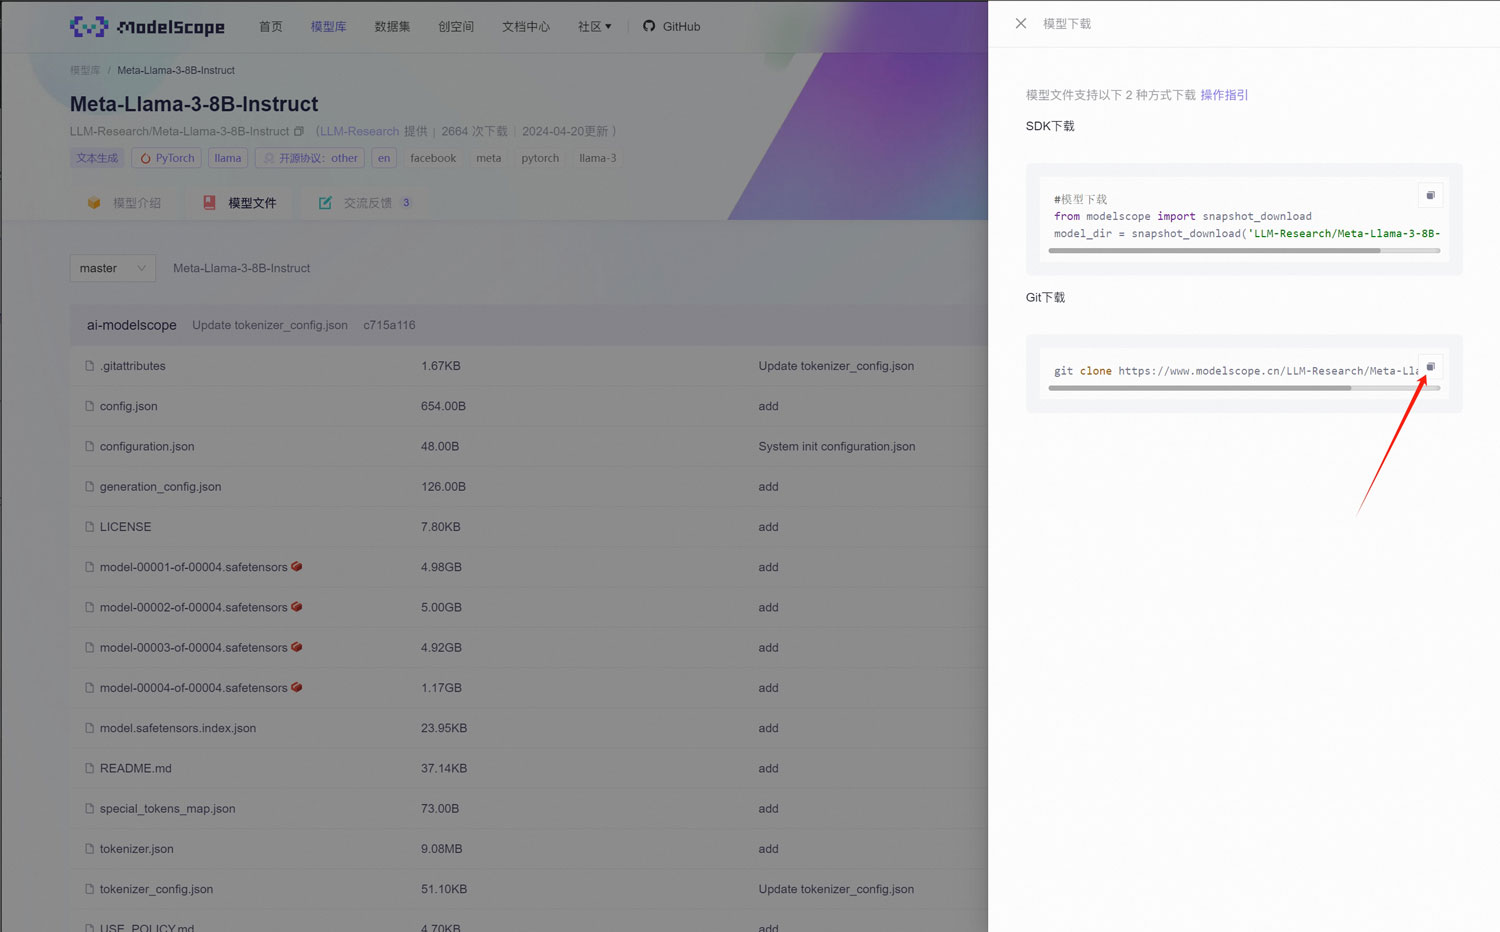Select the 文本生成 tag

(x=97, y=158)
